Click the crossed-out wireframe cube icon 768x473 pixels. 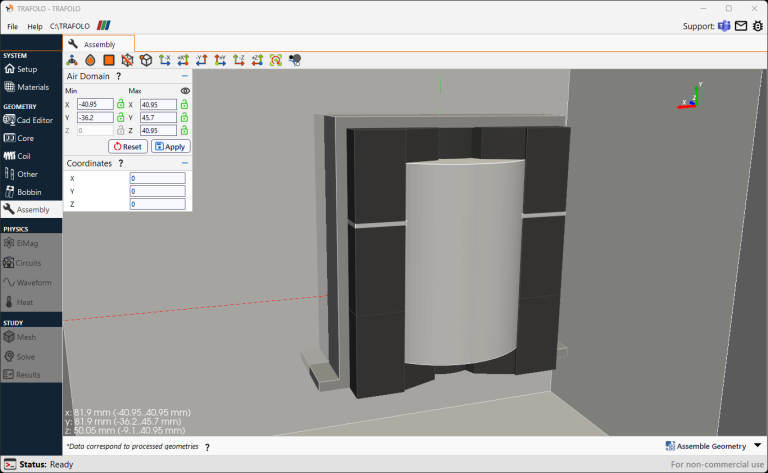click(x=127, y=60)
